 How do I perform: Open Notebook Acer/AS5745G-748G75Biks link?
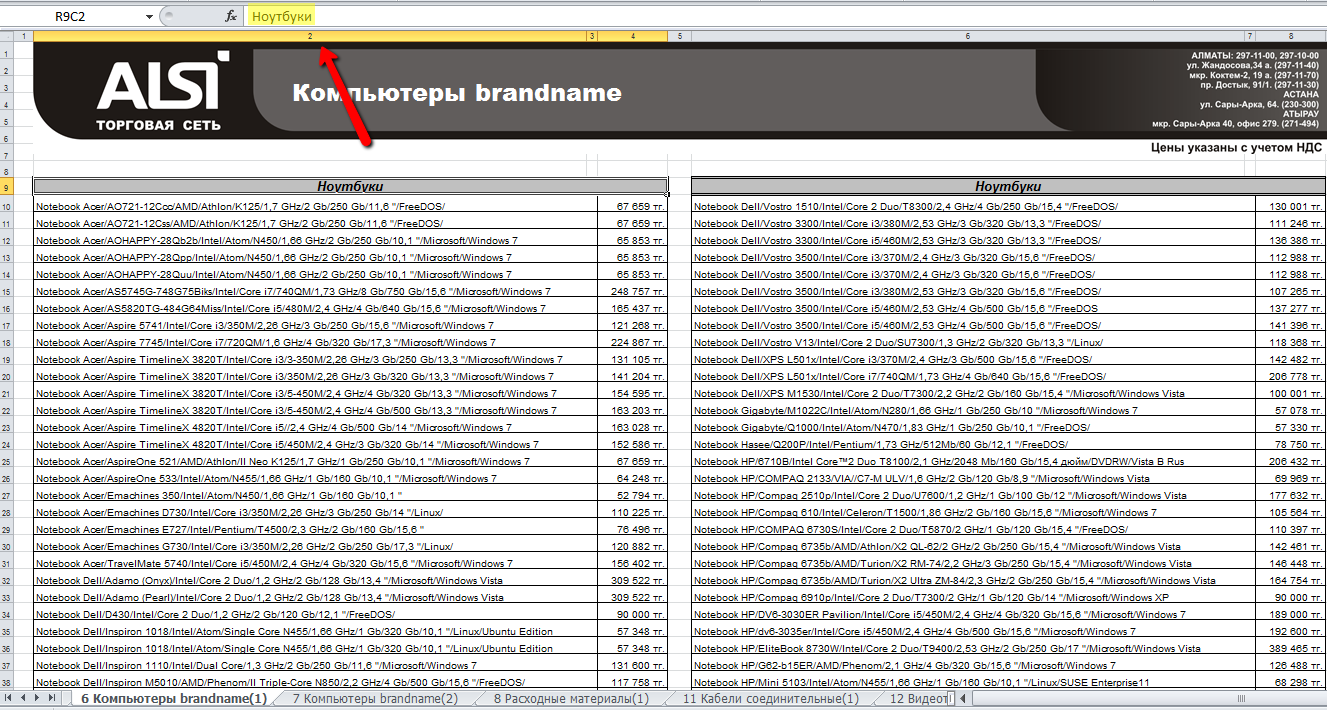(292, 291)
